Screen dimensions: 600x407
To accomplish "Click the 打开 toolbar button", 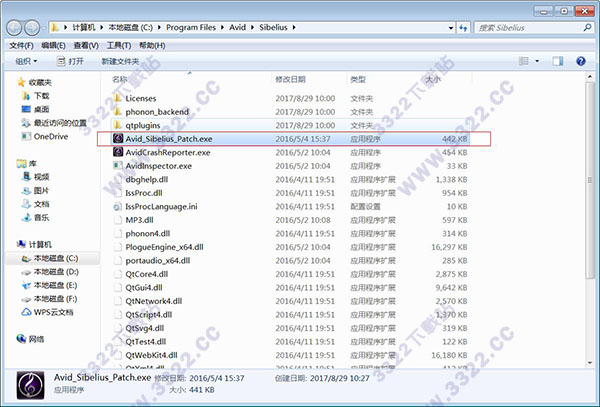I will point(70,61).
